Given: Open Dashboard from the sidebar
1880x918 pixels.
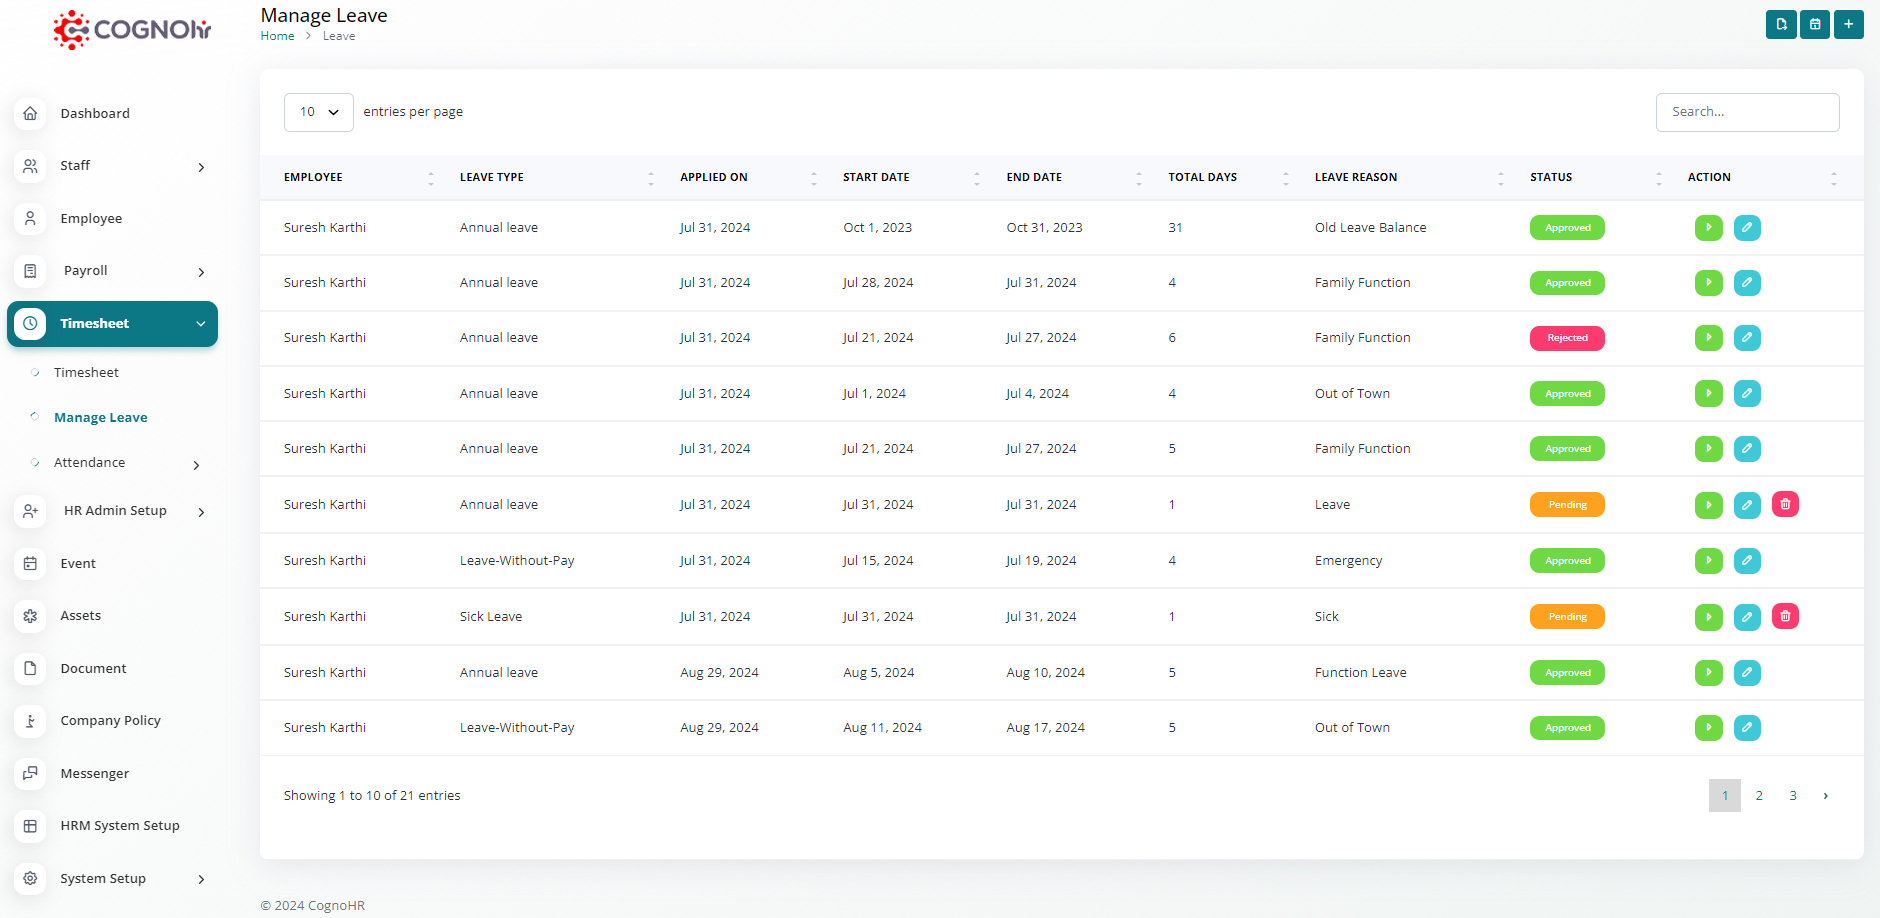Looking at the screenshot, I should (x=94, y=114).
